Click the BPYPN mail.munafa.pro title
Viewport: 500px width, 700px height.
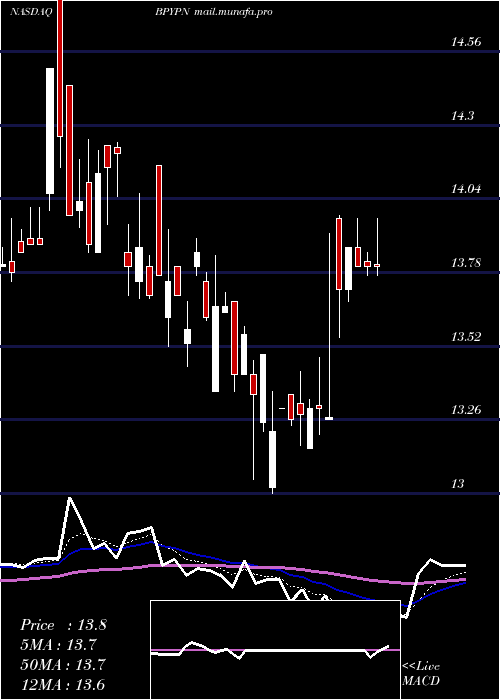[x=214, y=12]
